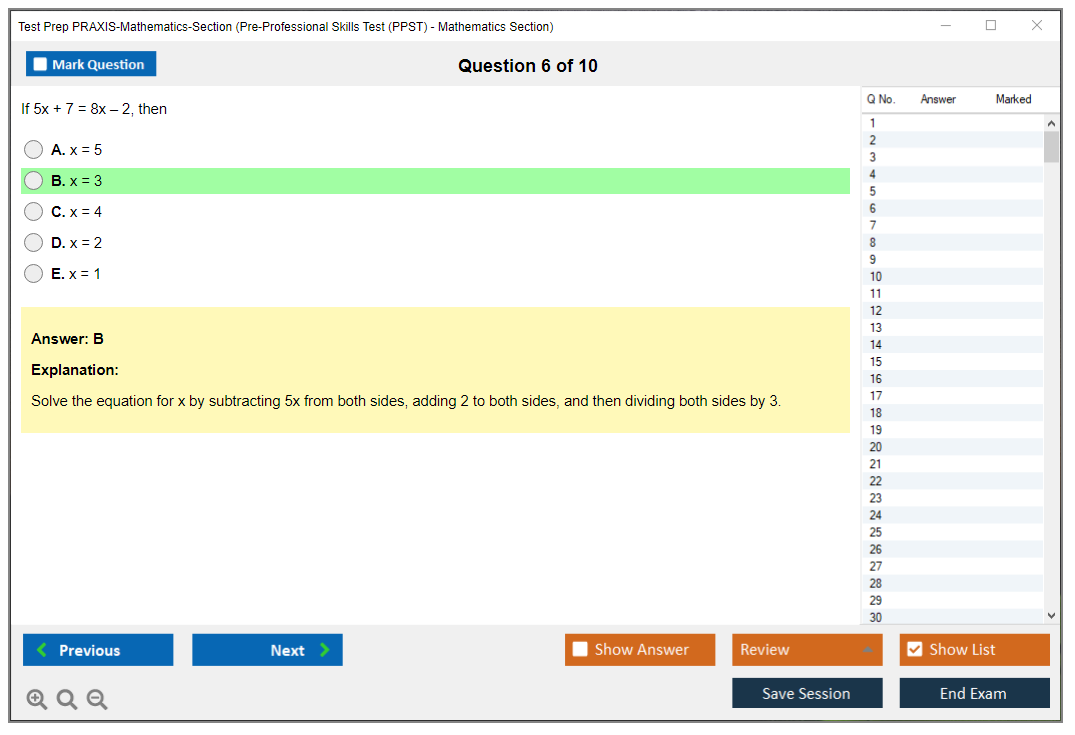Click the Marked column header
This screenshot has width=1075, height=735.
tap(1013, 99)
